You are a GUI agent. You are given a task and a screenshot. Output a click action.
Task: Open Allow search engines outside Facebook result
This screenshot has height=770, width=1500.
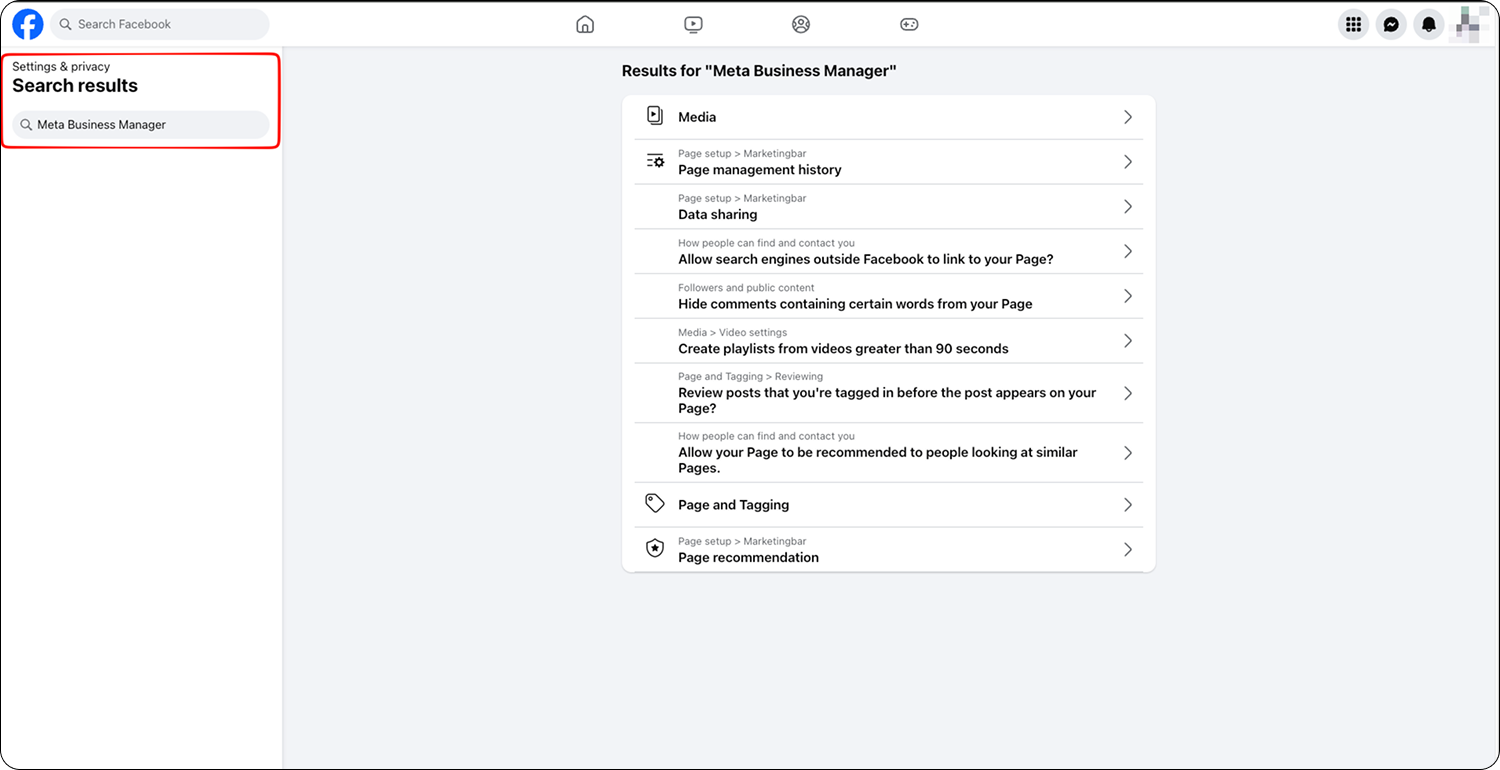pos(889,251)
